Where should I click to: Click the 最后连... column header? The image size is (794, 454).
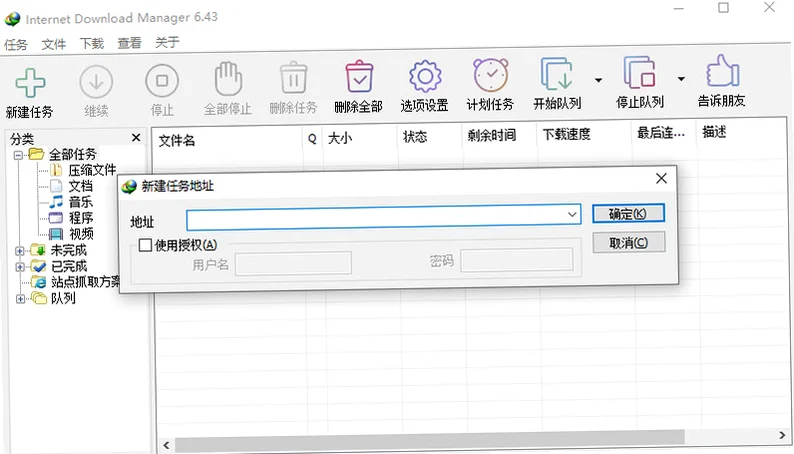coord(661,133)
